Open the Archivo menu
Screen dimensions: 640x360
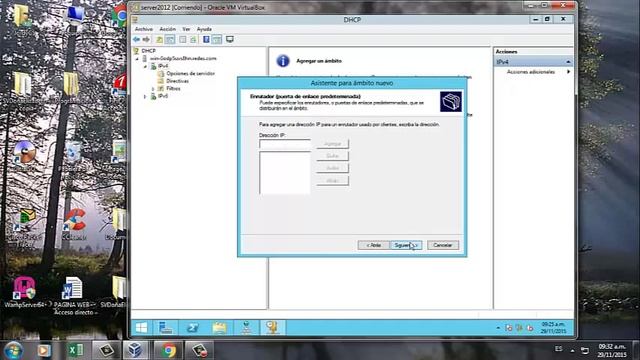(x=144, y=29)
